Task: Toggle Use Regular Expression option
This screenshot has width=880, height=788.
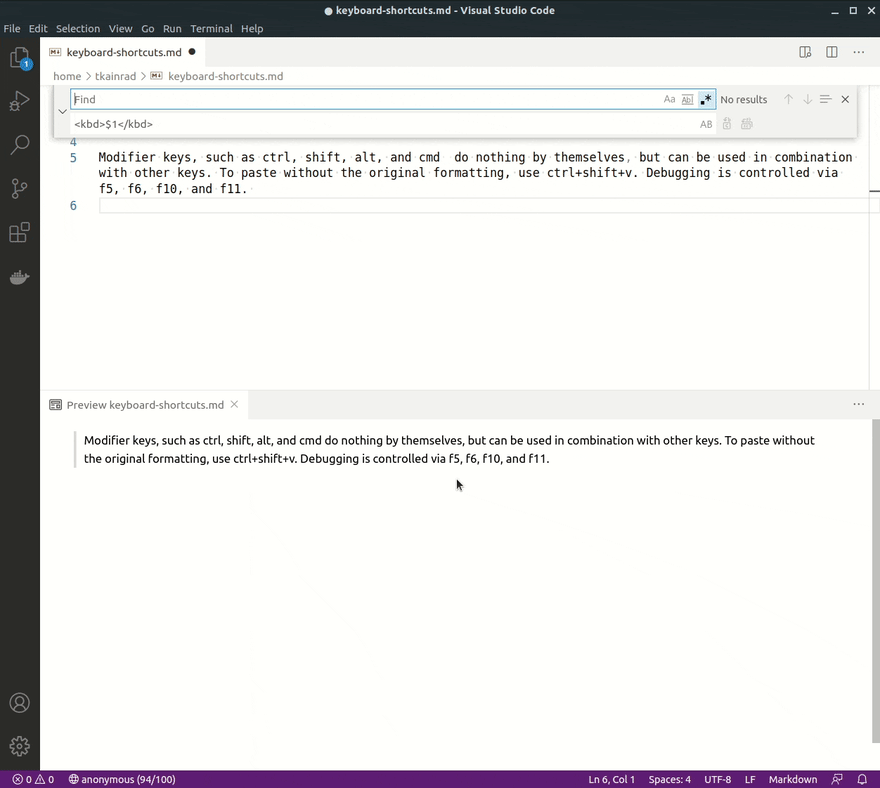Action: 706,99
